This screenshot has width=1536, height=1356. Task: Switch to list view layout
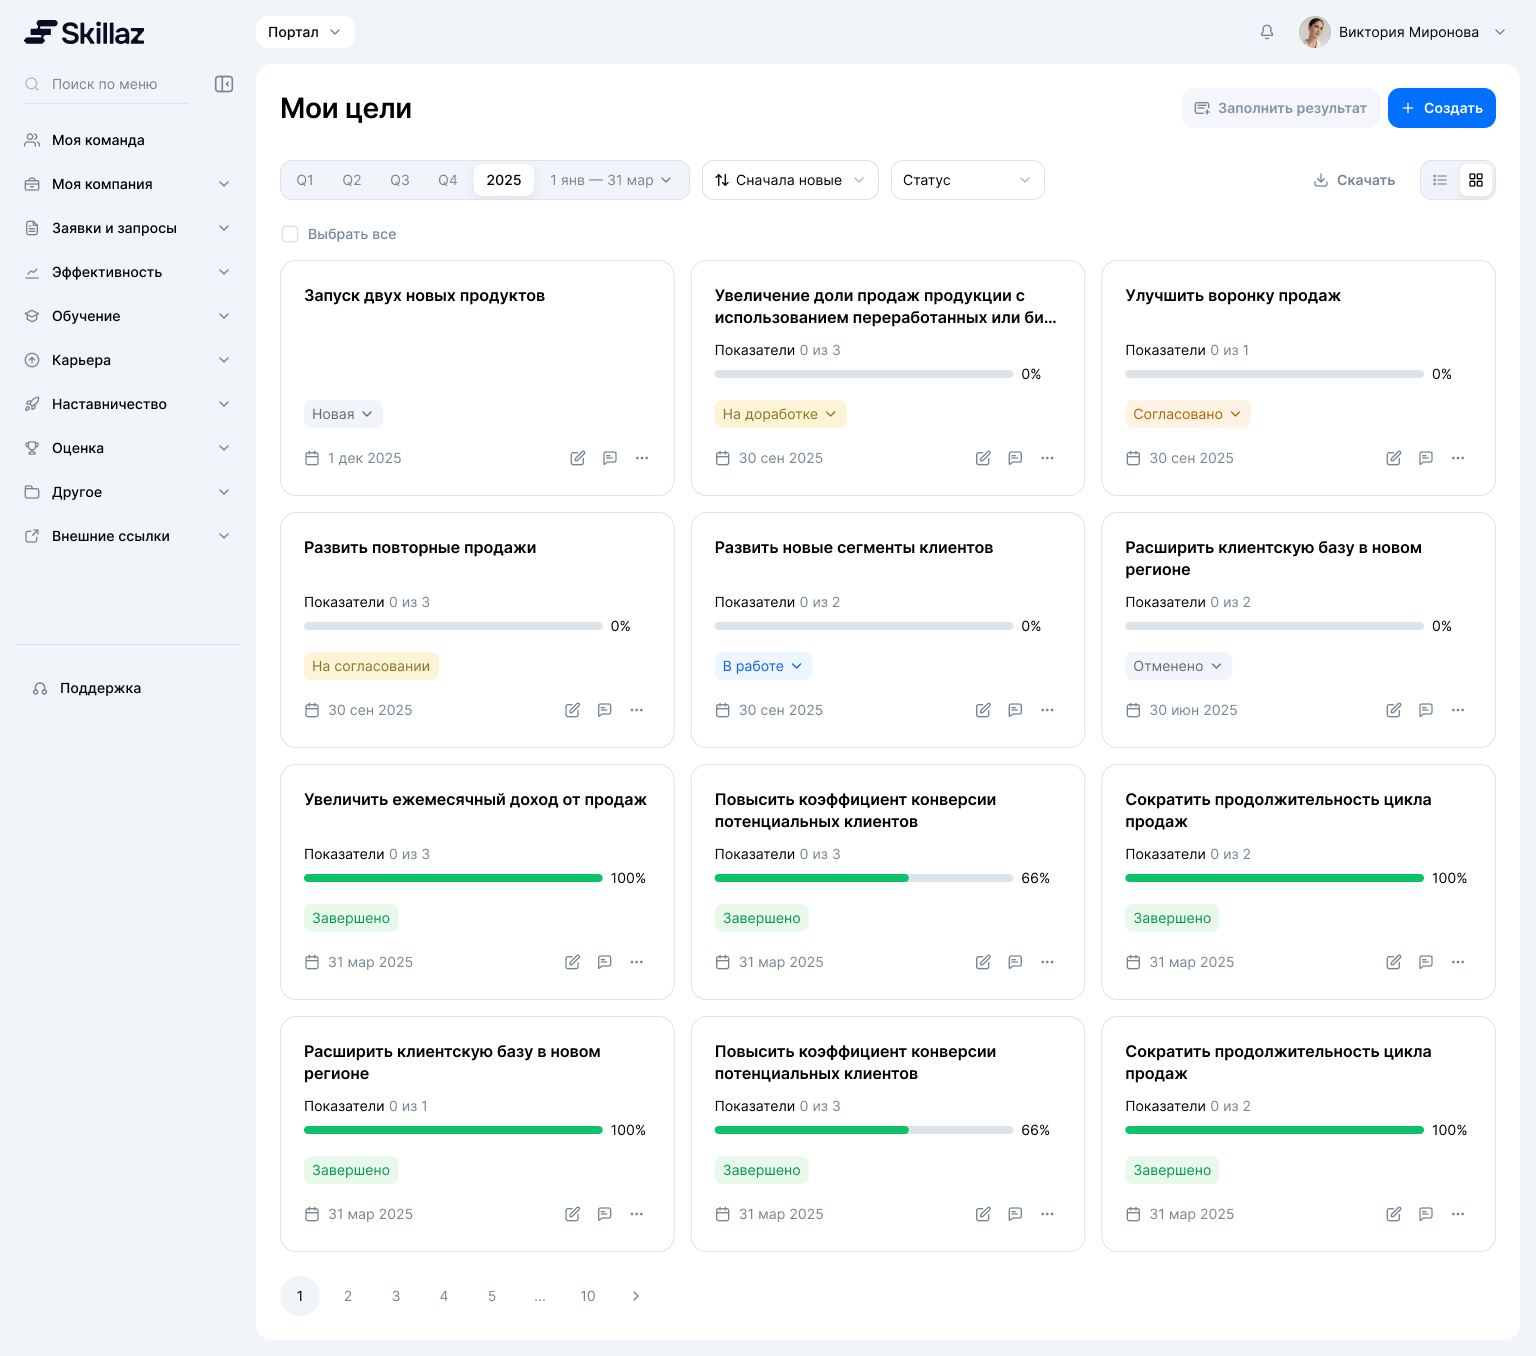[1440, 180]
